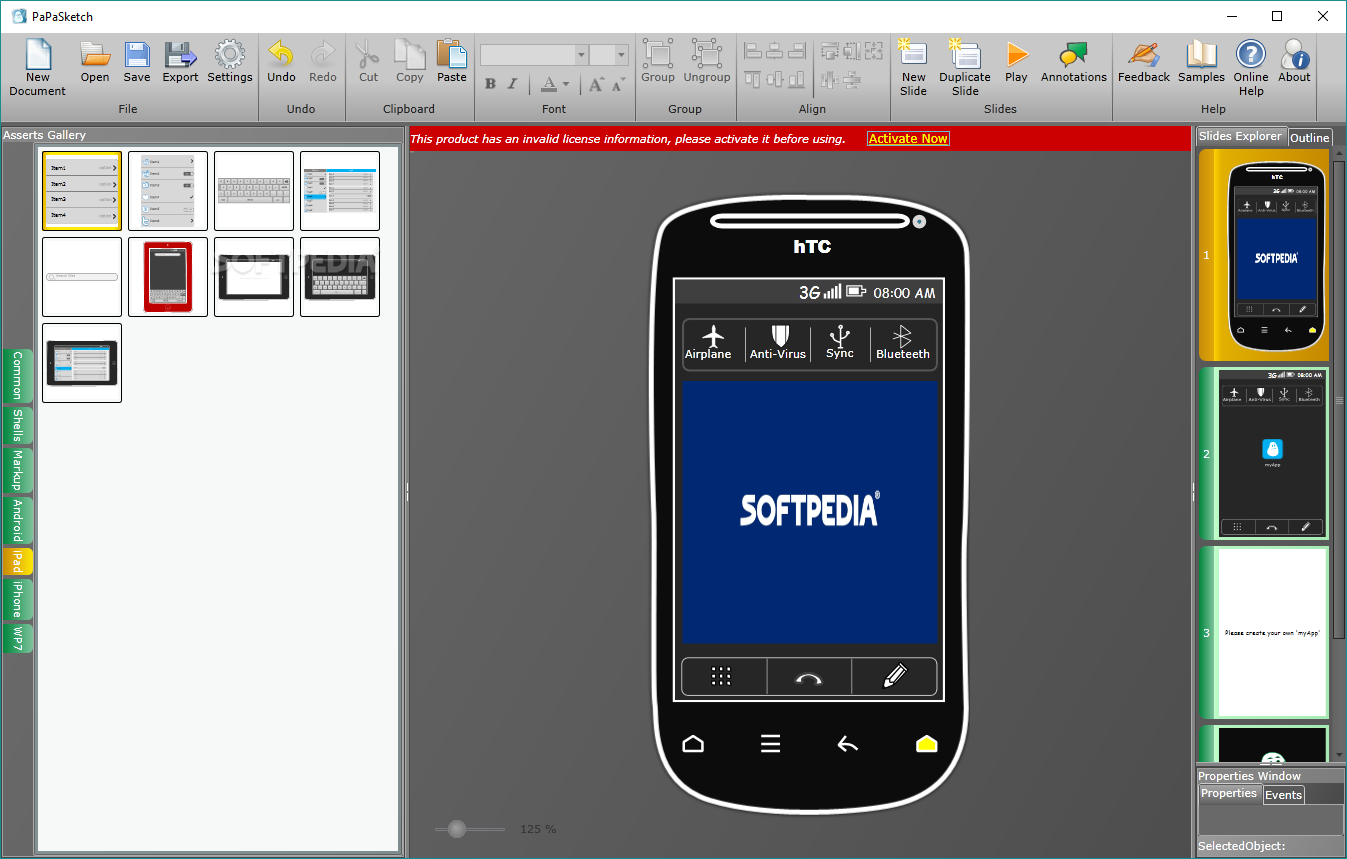The height and width of the screenshot is (859, 1347).
Task: Distribute objects vertically
Action: pyautogui.click(x=851, y=79)
